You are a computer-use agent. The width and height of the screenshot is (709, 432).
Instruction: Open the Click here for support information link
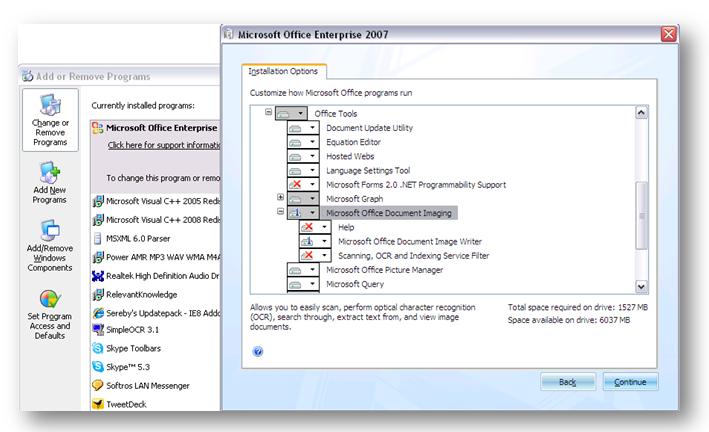tap(164, 145)
